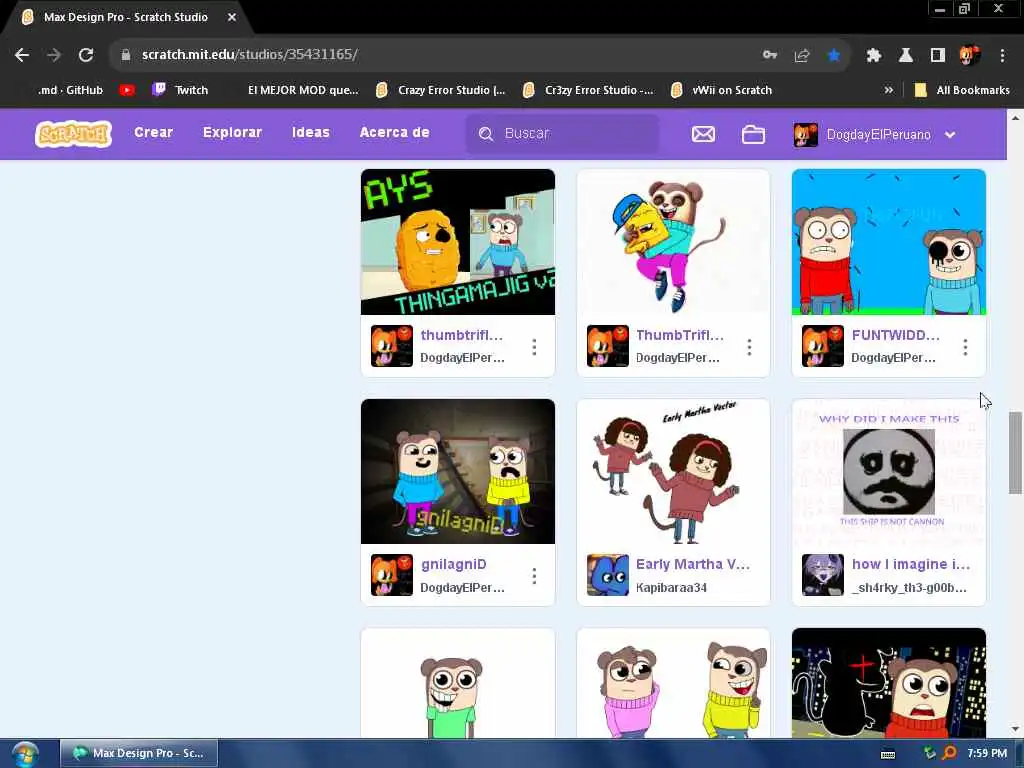Click the search magnifier icon
This screenshot has height=768, width=1024.
click(x=485, y=134)
